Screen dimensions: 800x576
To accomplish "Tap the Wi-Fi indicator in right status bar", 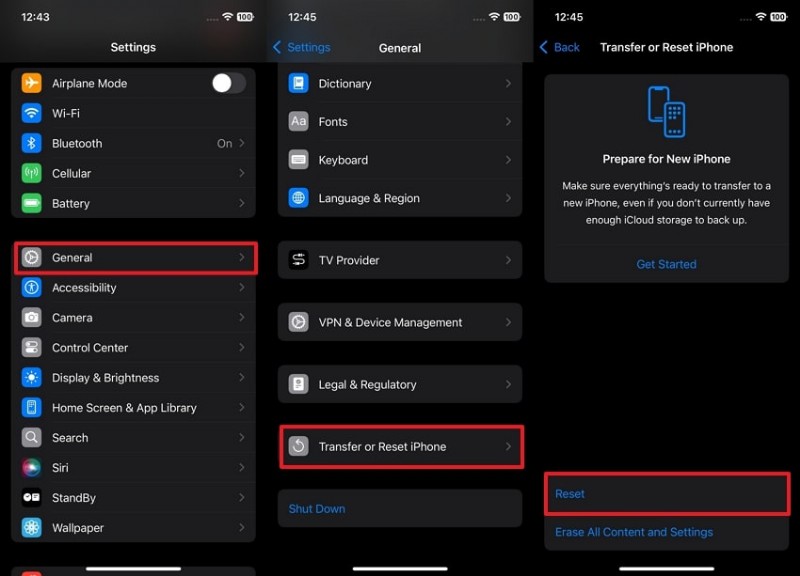I will pyautogui.click(x=760, y=17).
